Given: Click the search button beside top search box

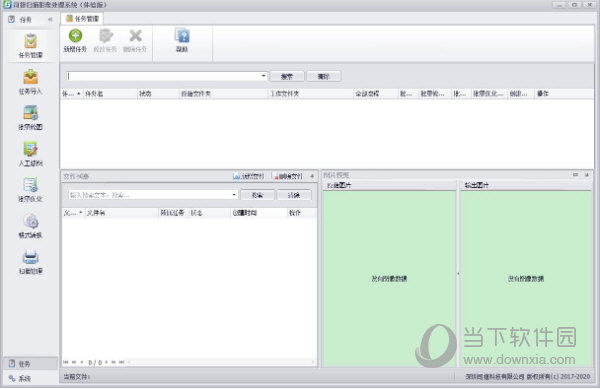Looking at the screenshot, I should point(287,76).
